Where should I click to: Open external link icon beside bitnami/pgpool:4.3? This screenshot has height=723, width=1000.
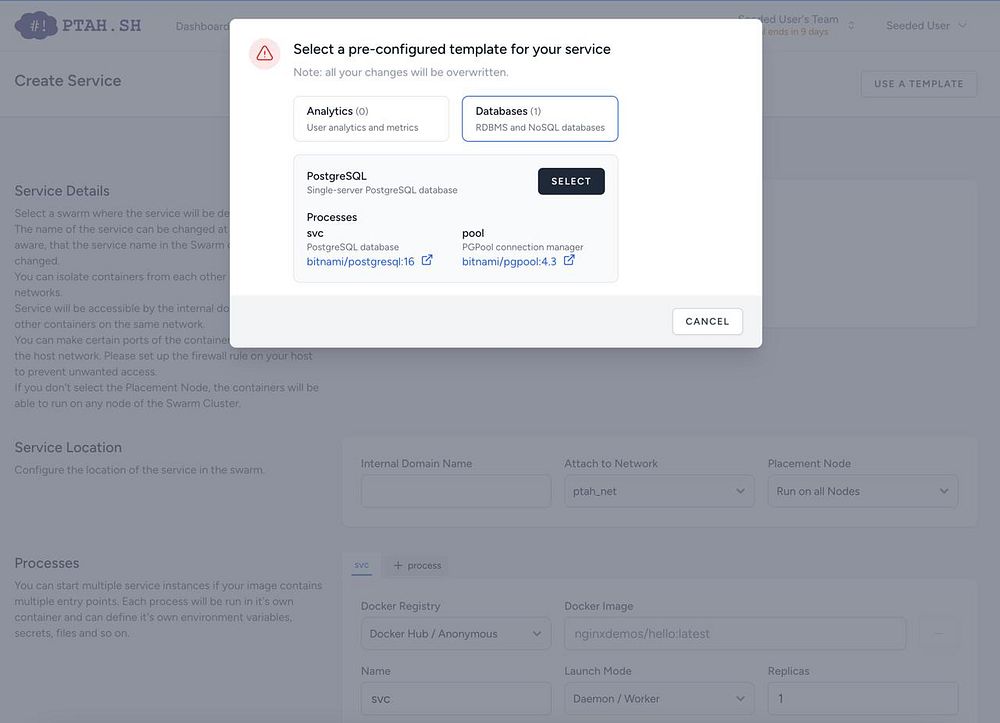[569, 261]
